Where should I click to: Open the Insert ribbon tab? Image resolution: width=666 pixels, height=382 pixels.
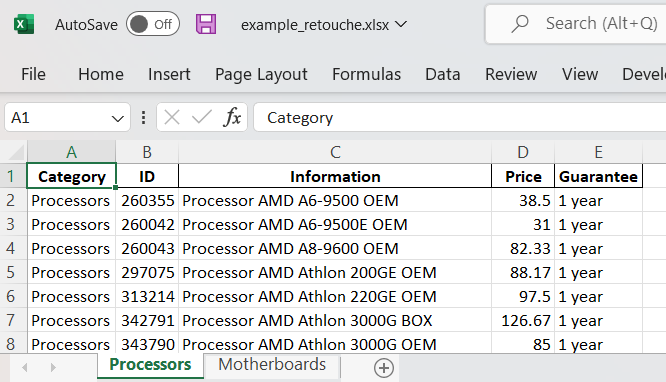click(x=169, y=74)
